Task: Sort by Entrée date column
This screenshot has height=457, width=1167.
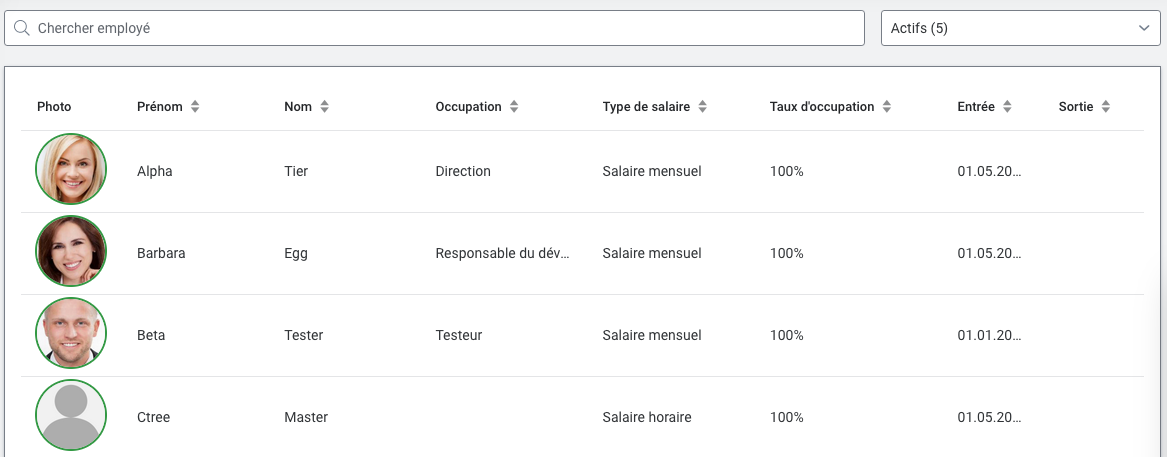Action: (1007, 107)
